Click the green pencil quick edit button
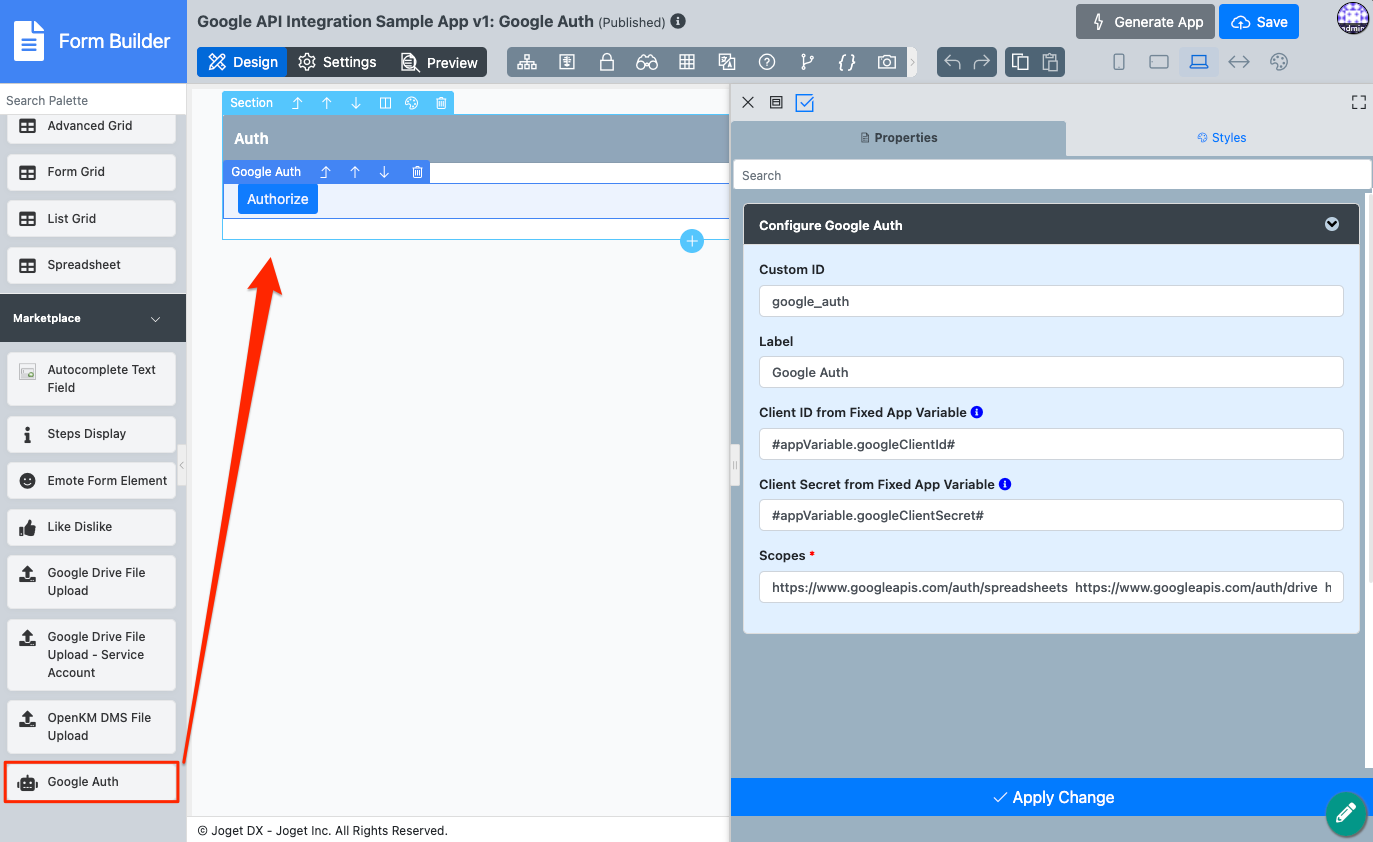The height and width of the screenshot is (842, 1373). click(x=1346, y=813)
